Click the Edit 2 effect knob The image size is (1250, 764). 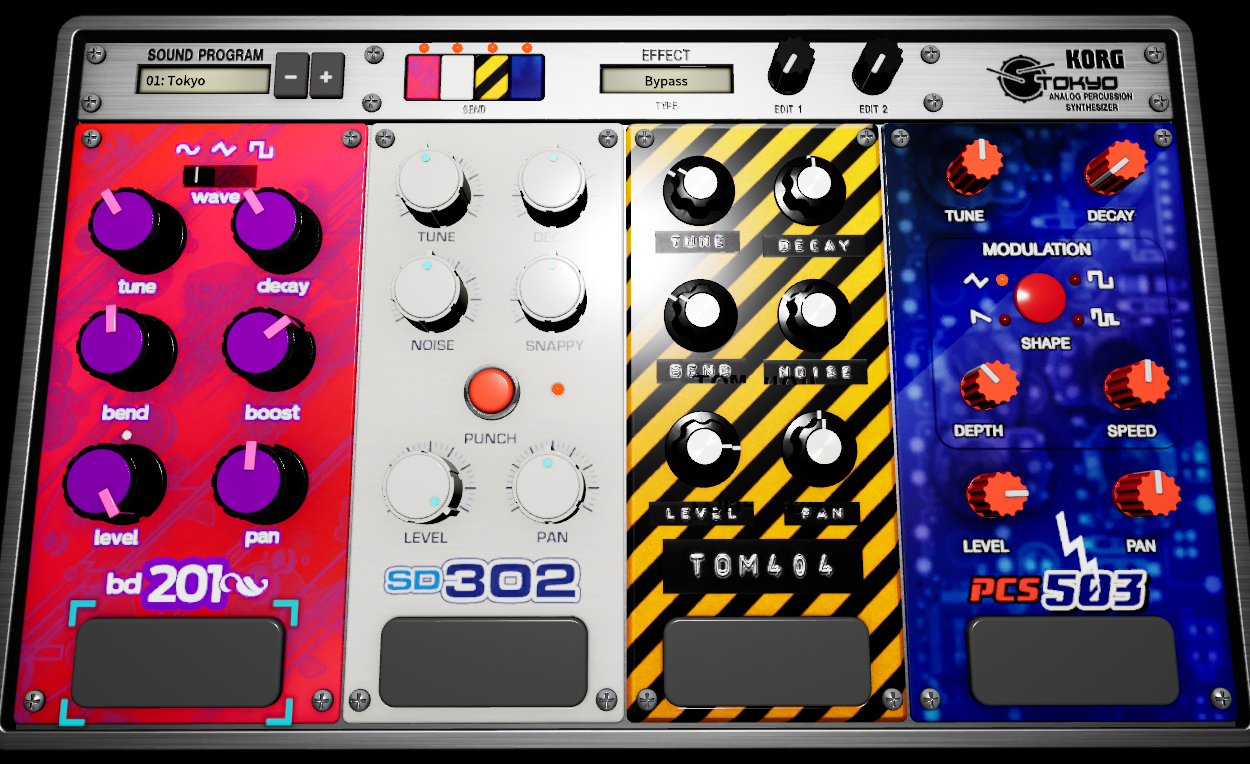(875, 67)
